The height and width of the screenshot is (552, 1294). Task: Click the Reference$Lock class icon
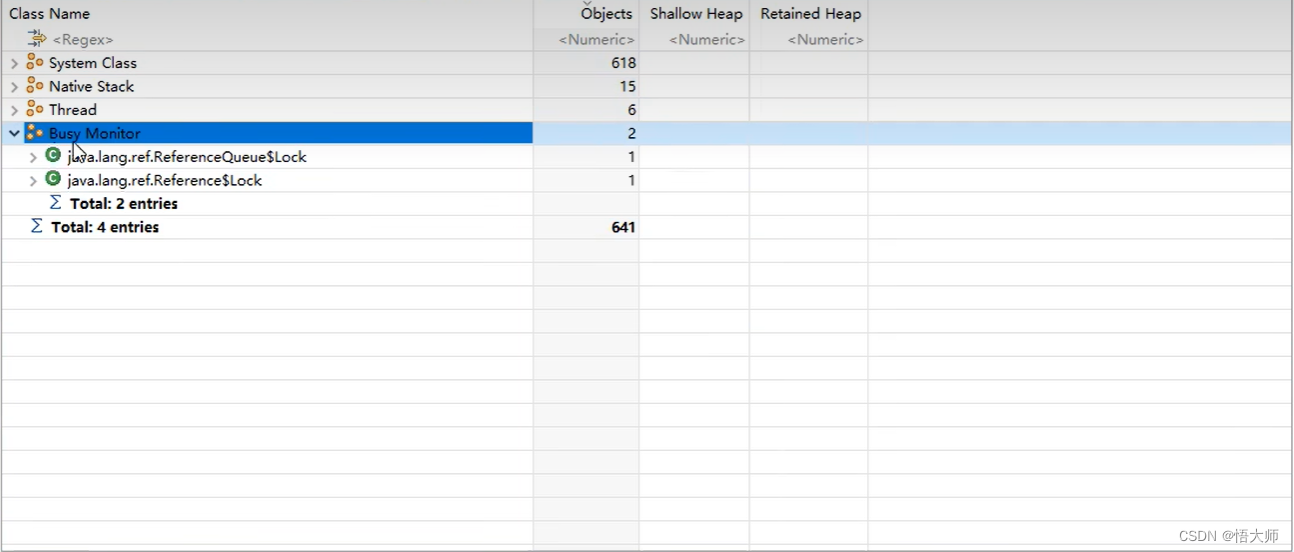pos(53,179)
